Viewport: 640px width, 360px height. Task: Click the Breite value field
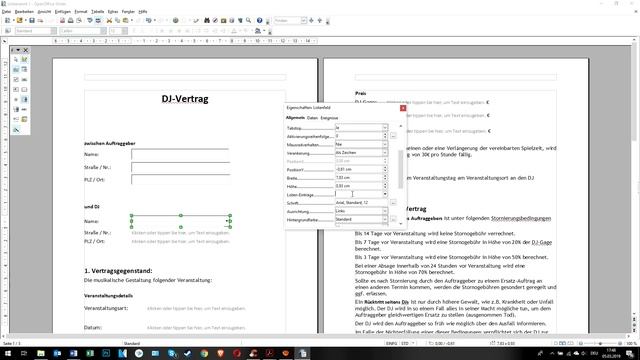[x=359, y=178]
